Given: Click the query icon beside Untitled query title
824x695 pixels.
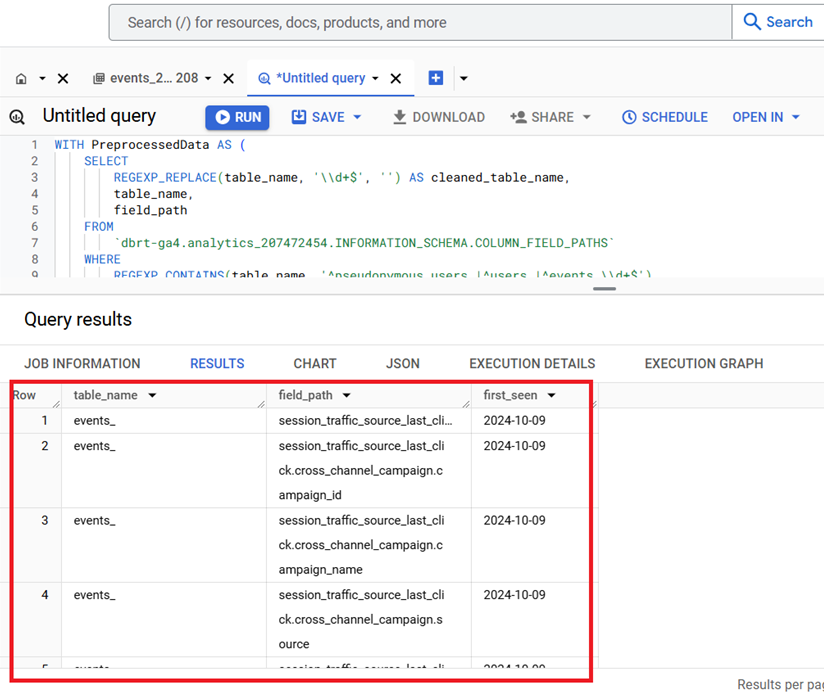Looking at the screenshot, I should click(17, 117).
